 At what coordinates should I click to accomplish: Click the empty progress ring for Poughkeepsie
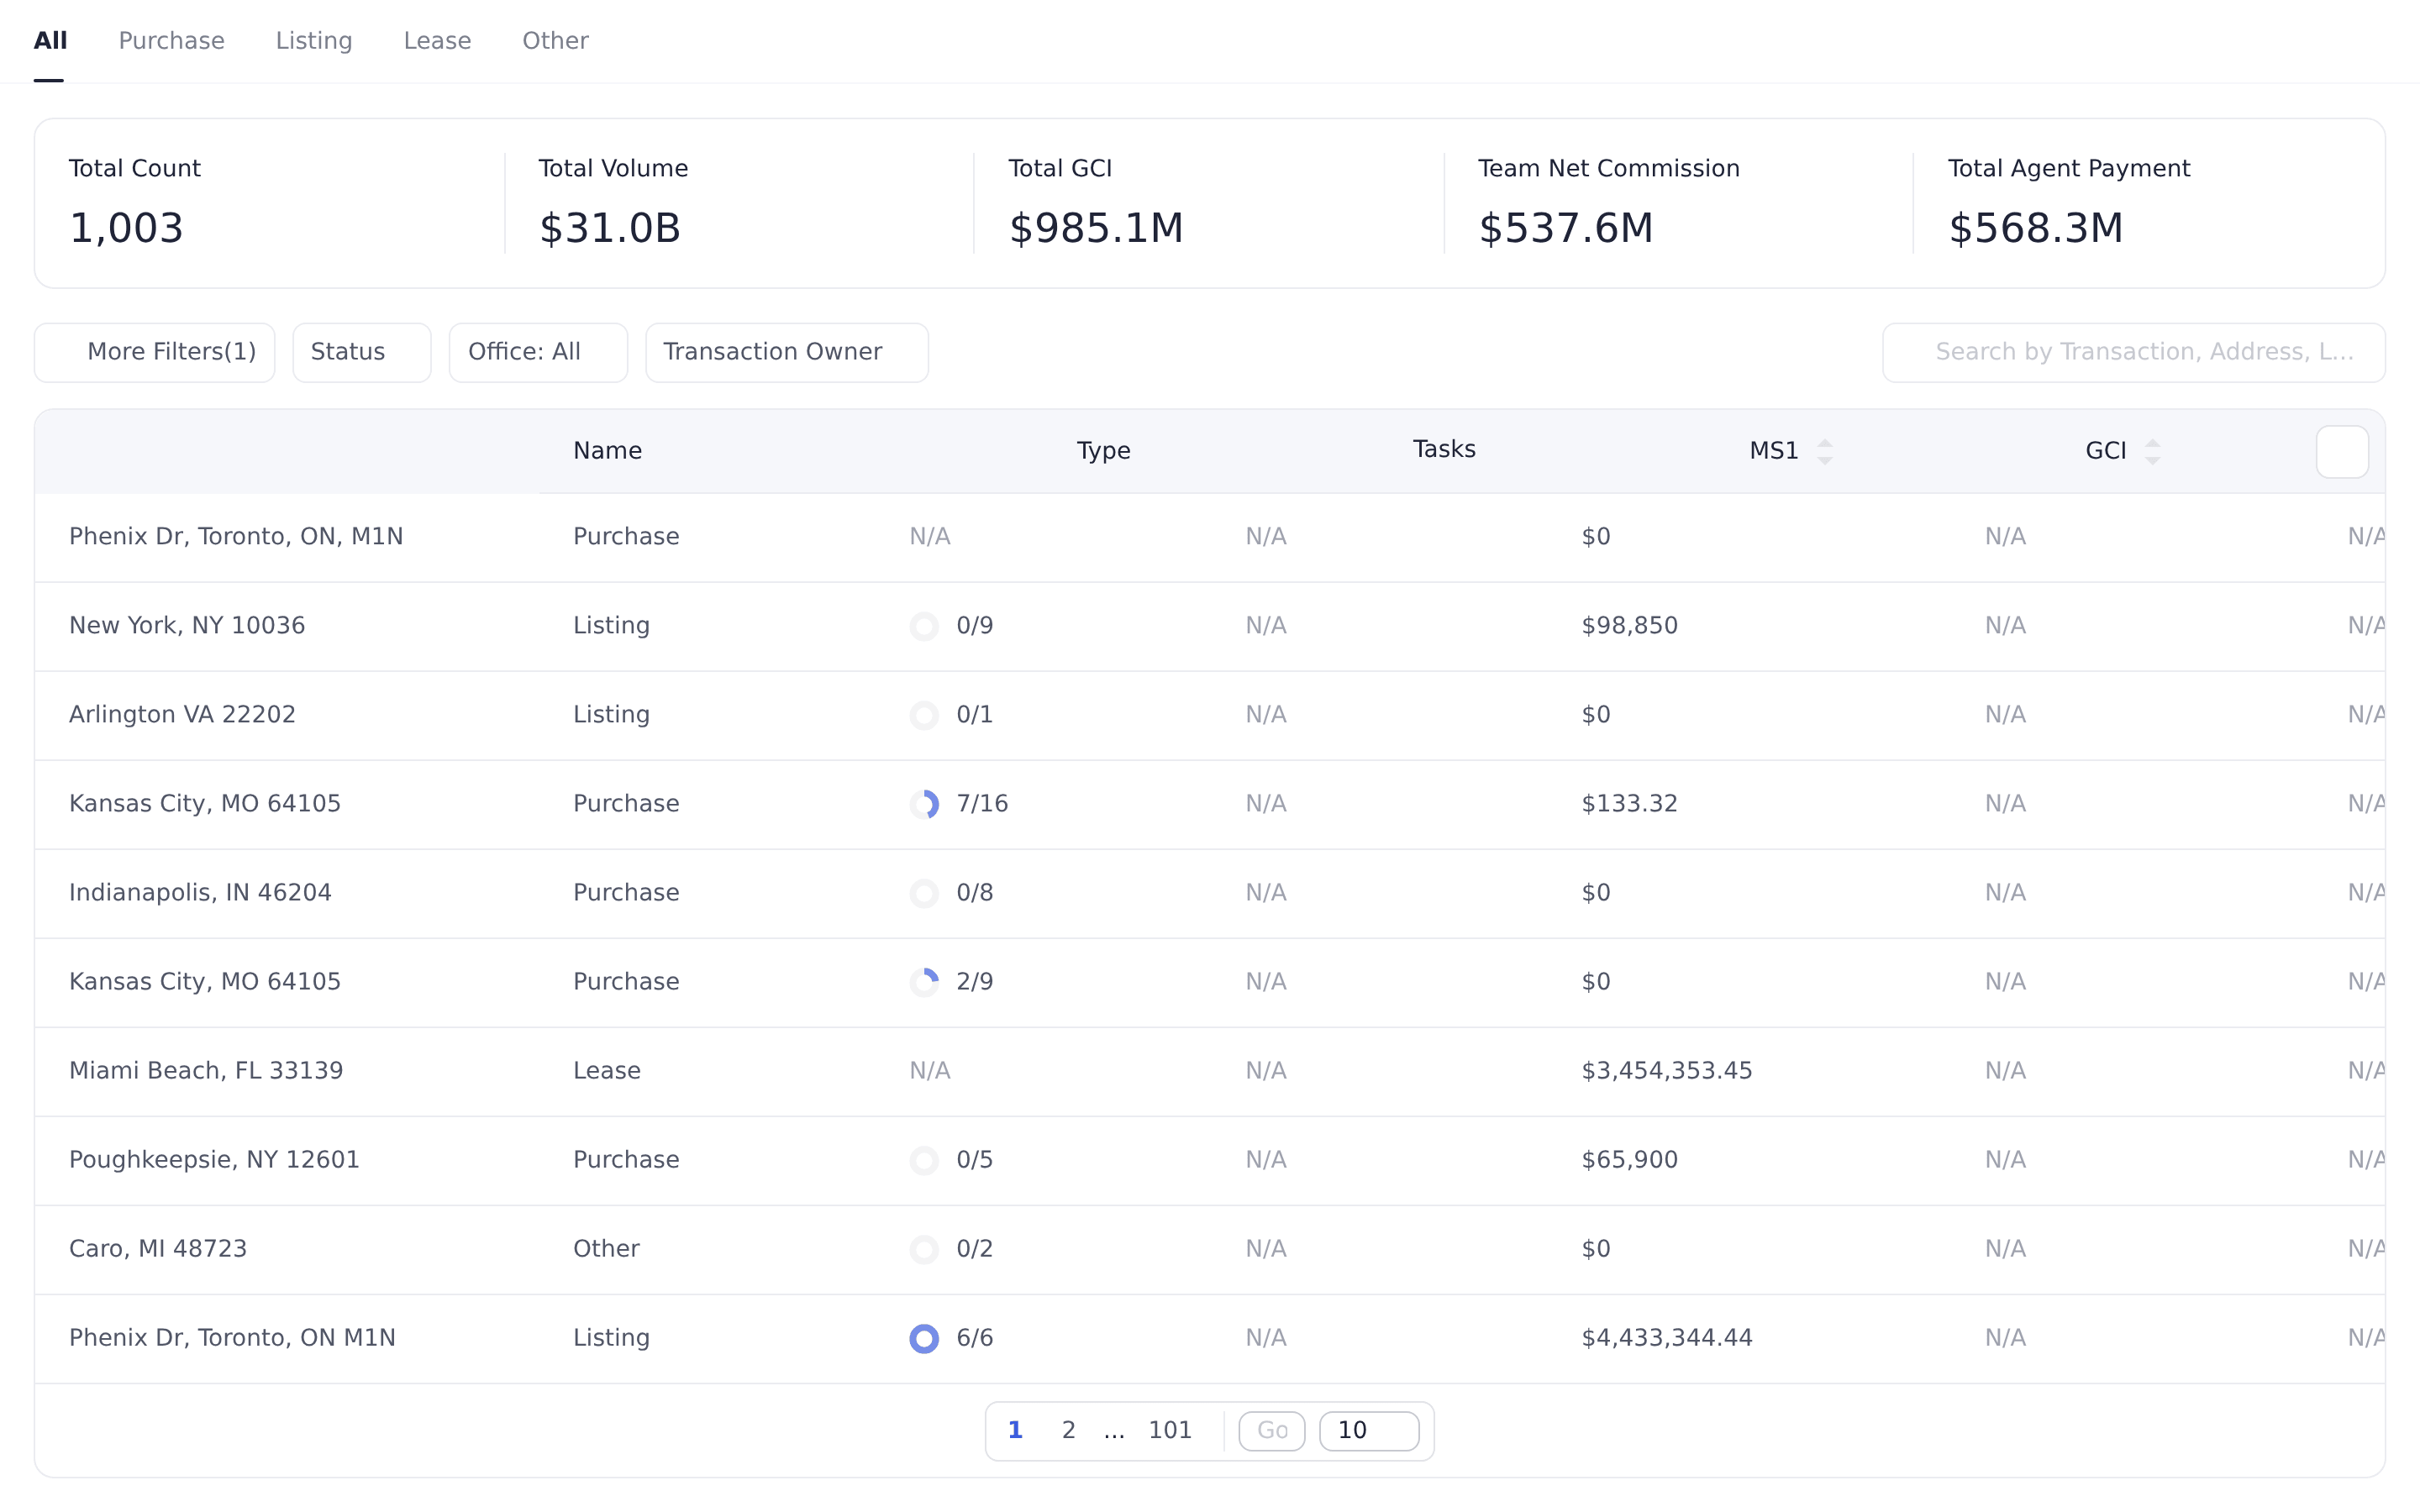tap(924, 1160)
